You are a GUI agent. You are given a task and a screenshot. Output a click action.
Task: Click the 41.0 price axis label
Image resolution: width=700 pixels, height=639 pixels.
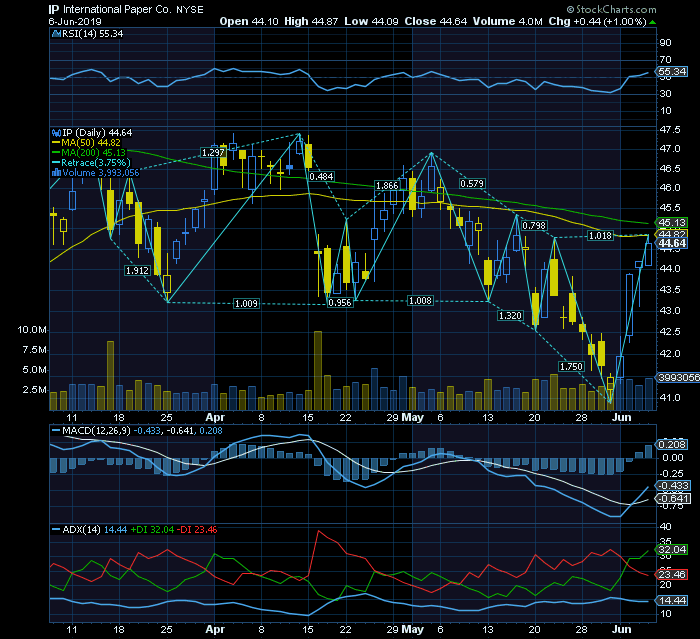pos(670,397)
